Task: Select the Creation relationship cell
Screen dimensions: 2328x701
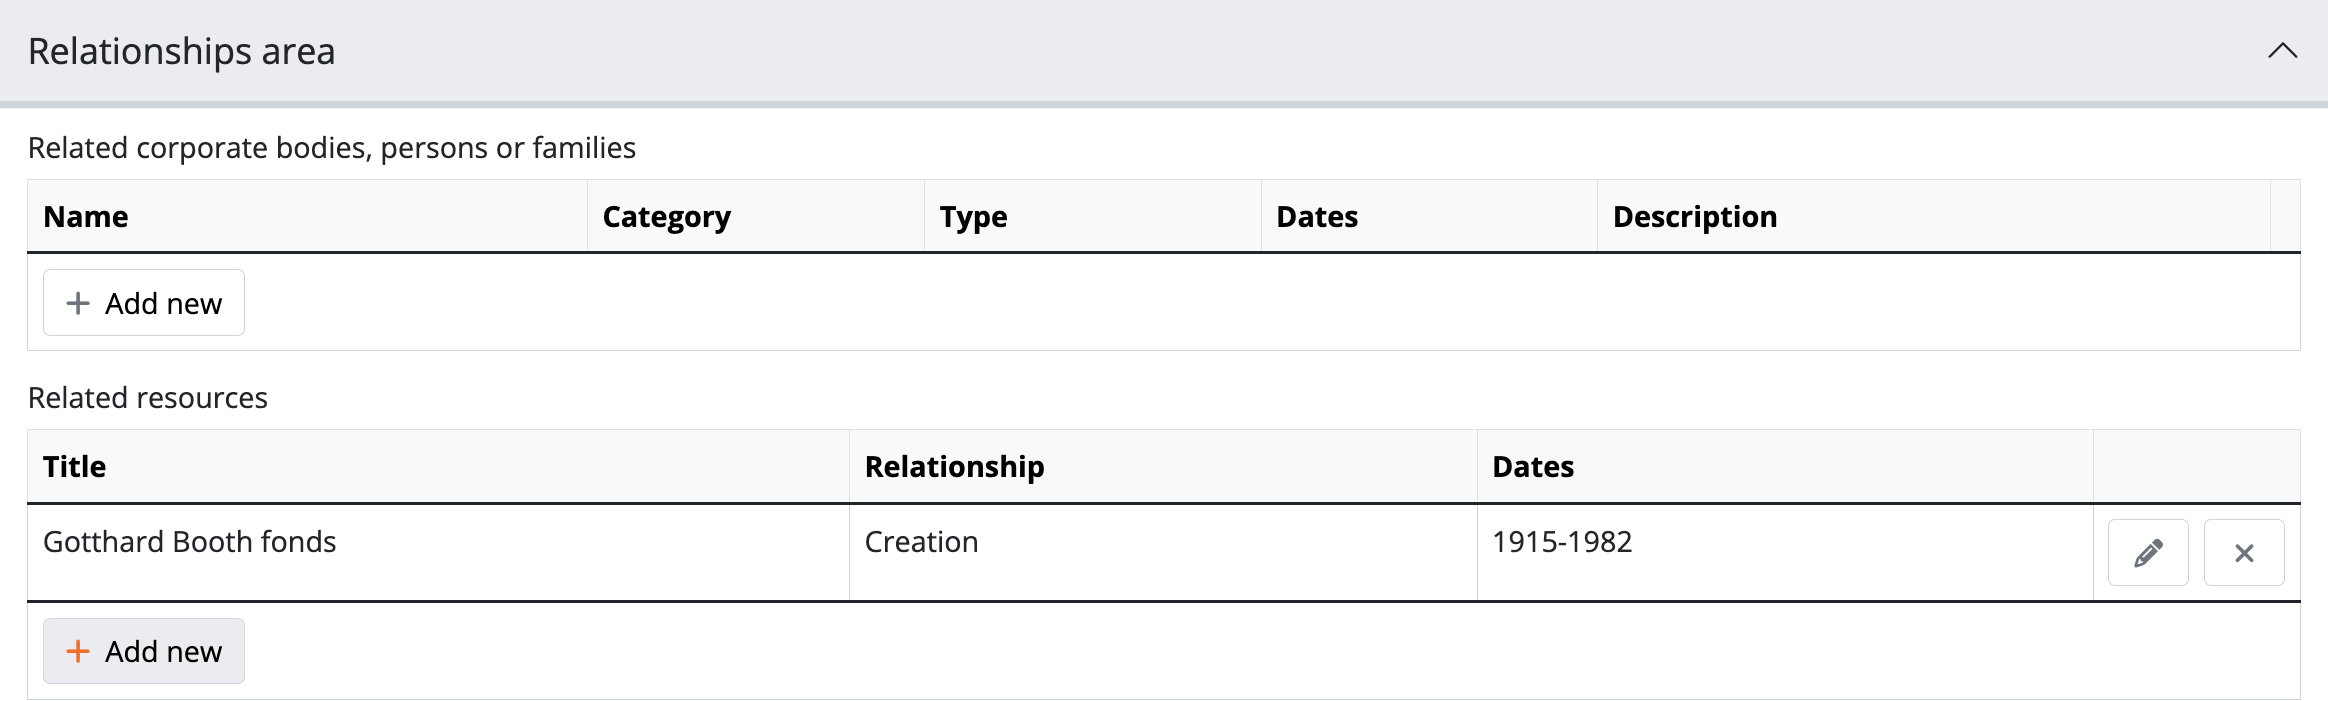Action: (921, 542)
